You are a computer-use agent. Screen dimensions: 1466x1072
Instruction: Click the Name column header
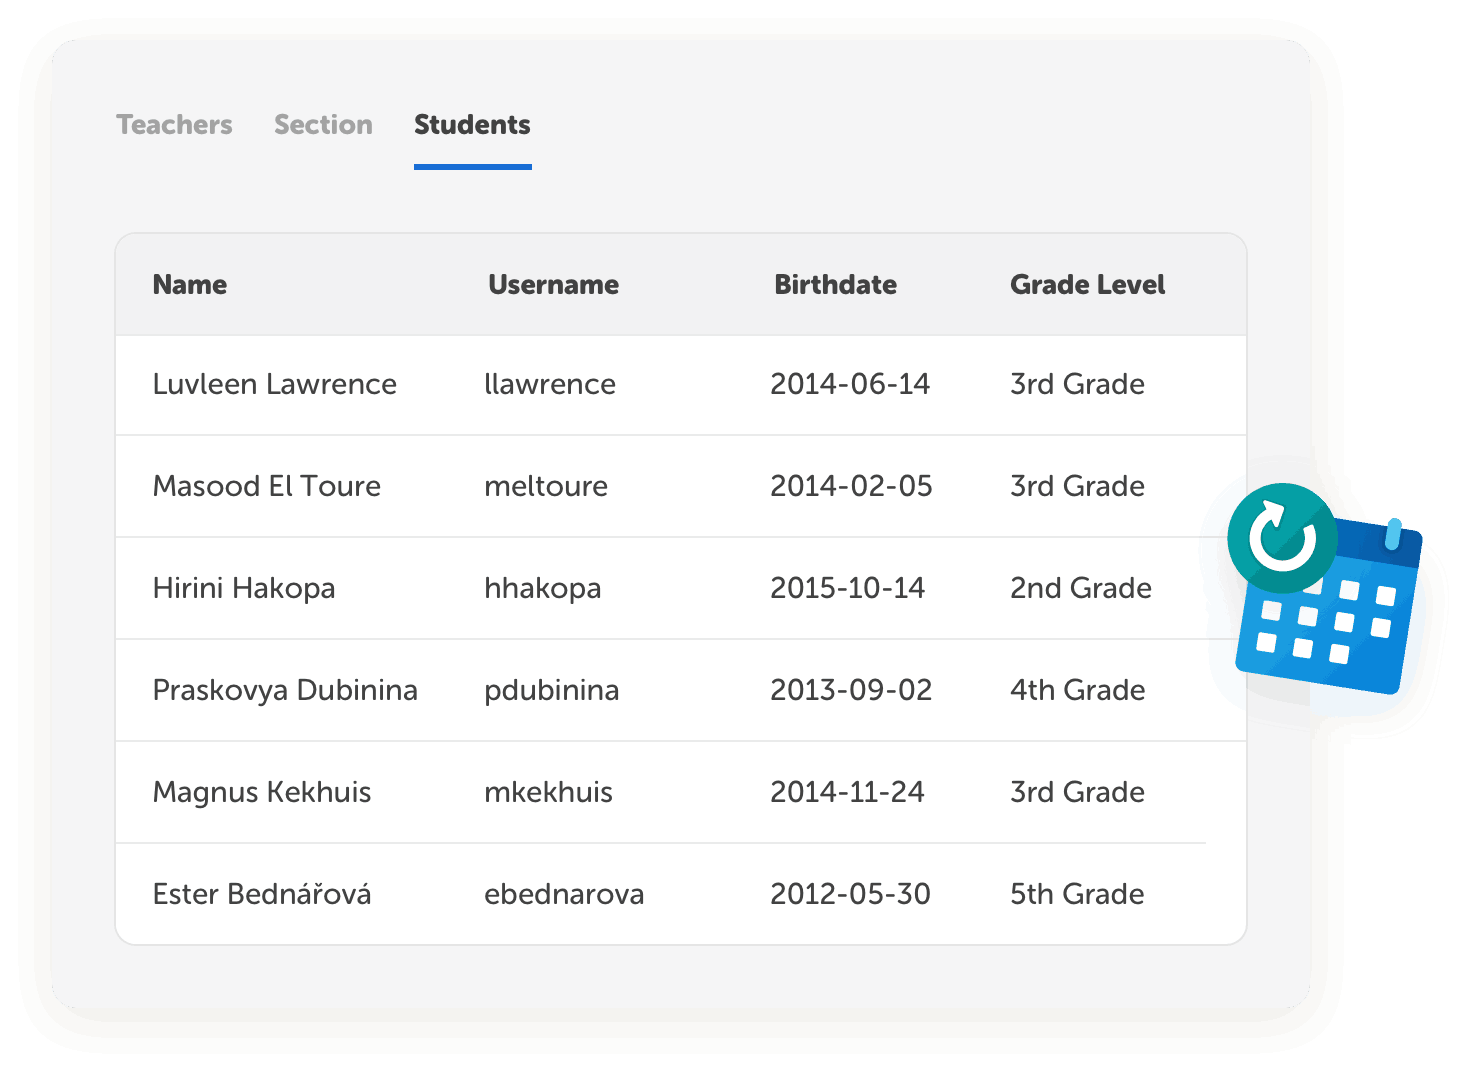(190, 285)
